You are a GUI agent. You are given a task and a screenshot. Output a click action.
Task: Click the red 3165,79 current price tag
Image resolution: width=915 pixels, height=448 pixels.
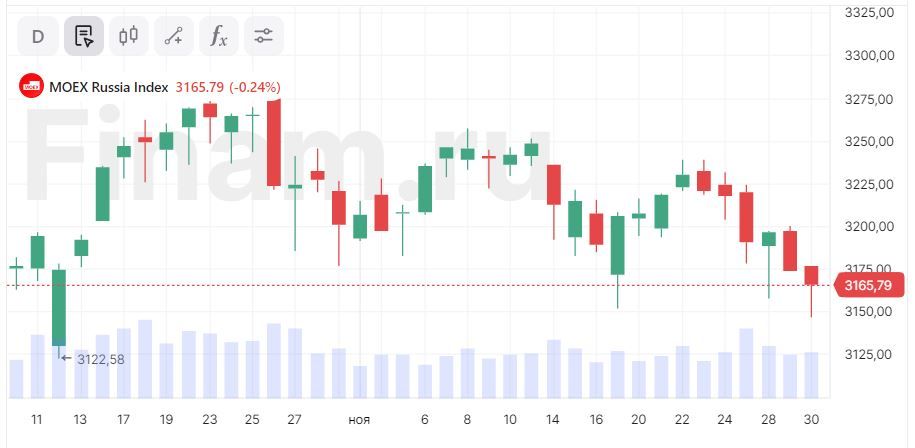pyautogui.click(x=866, y=286)
